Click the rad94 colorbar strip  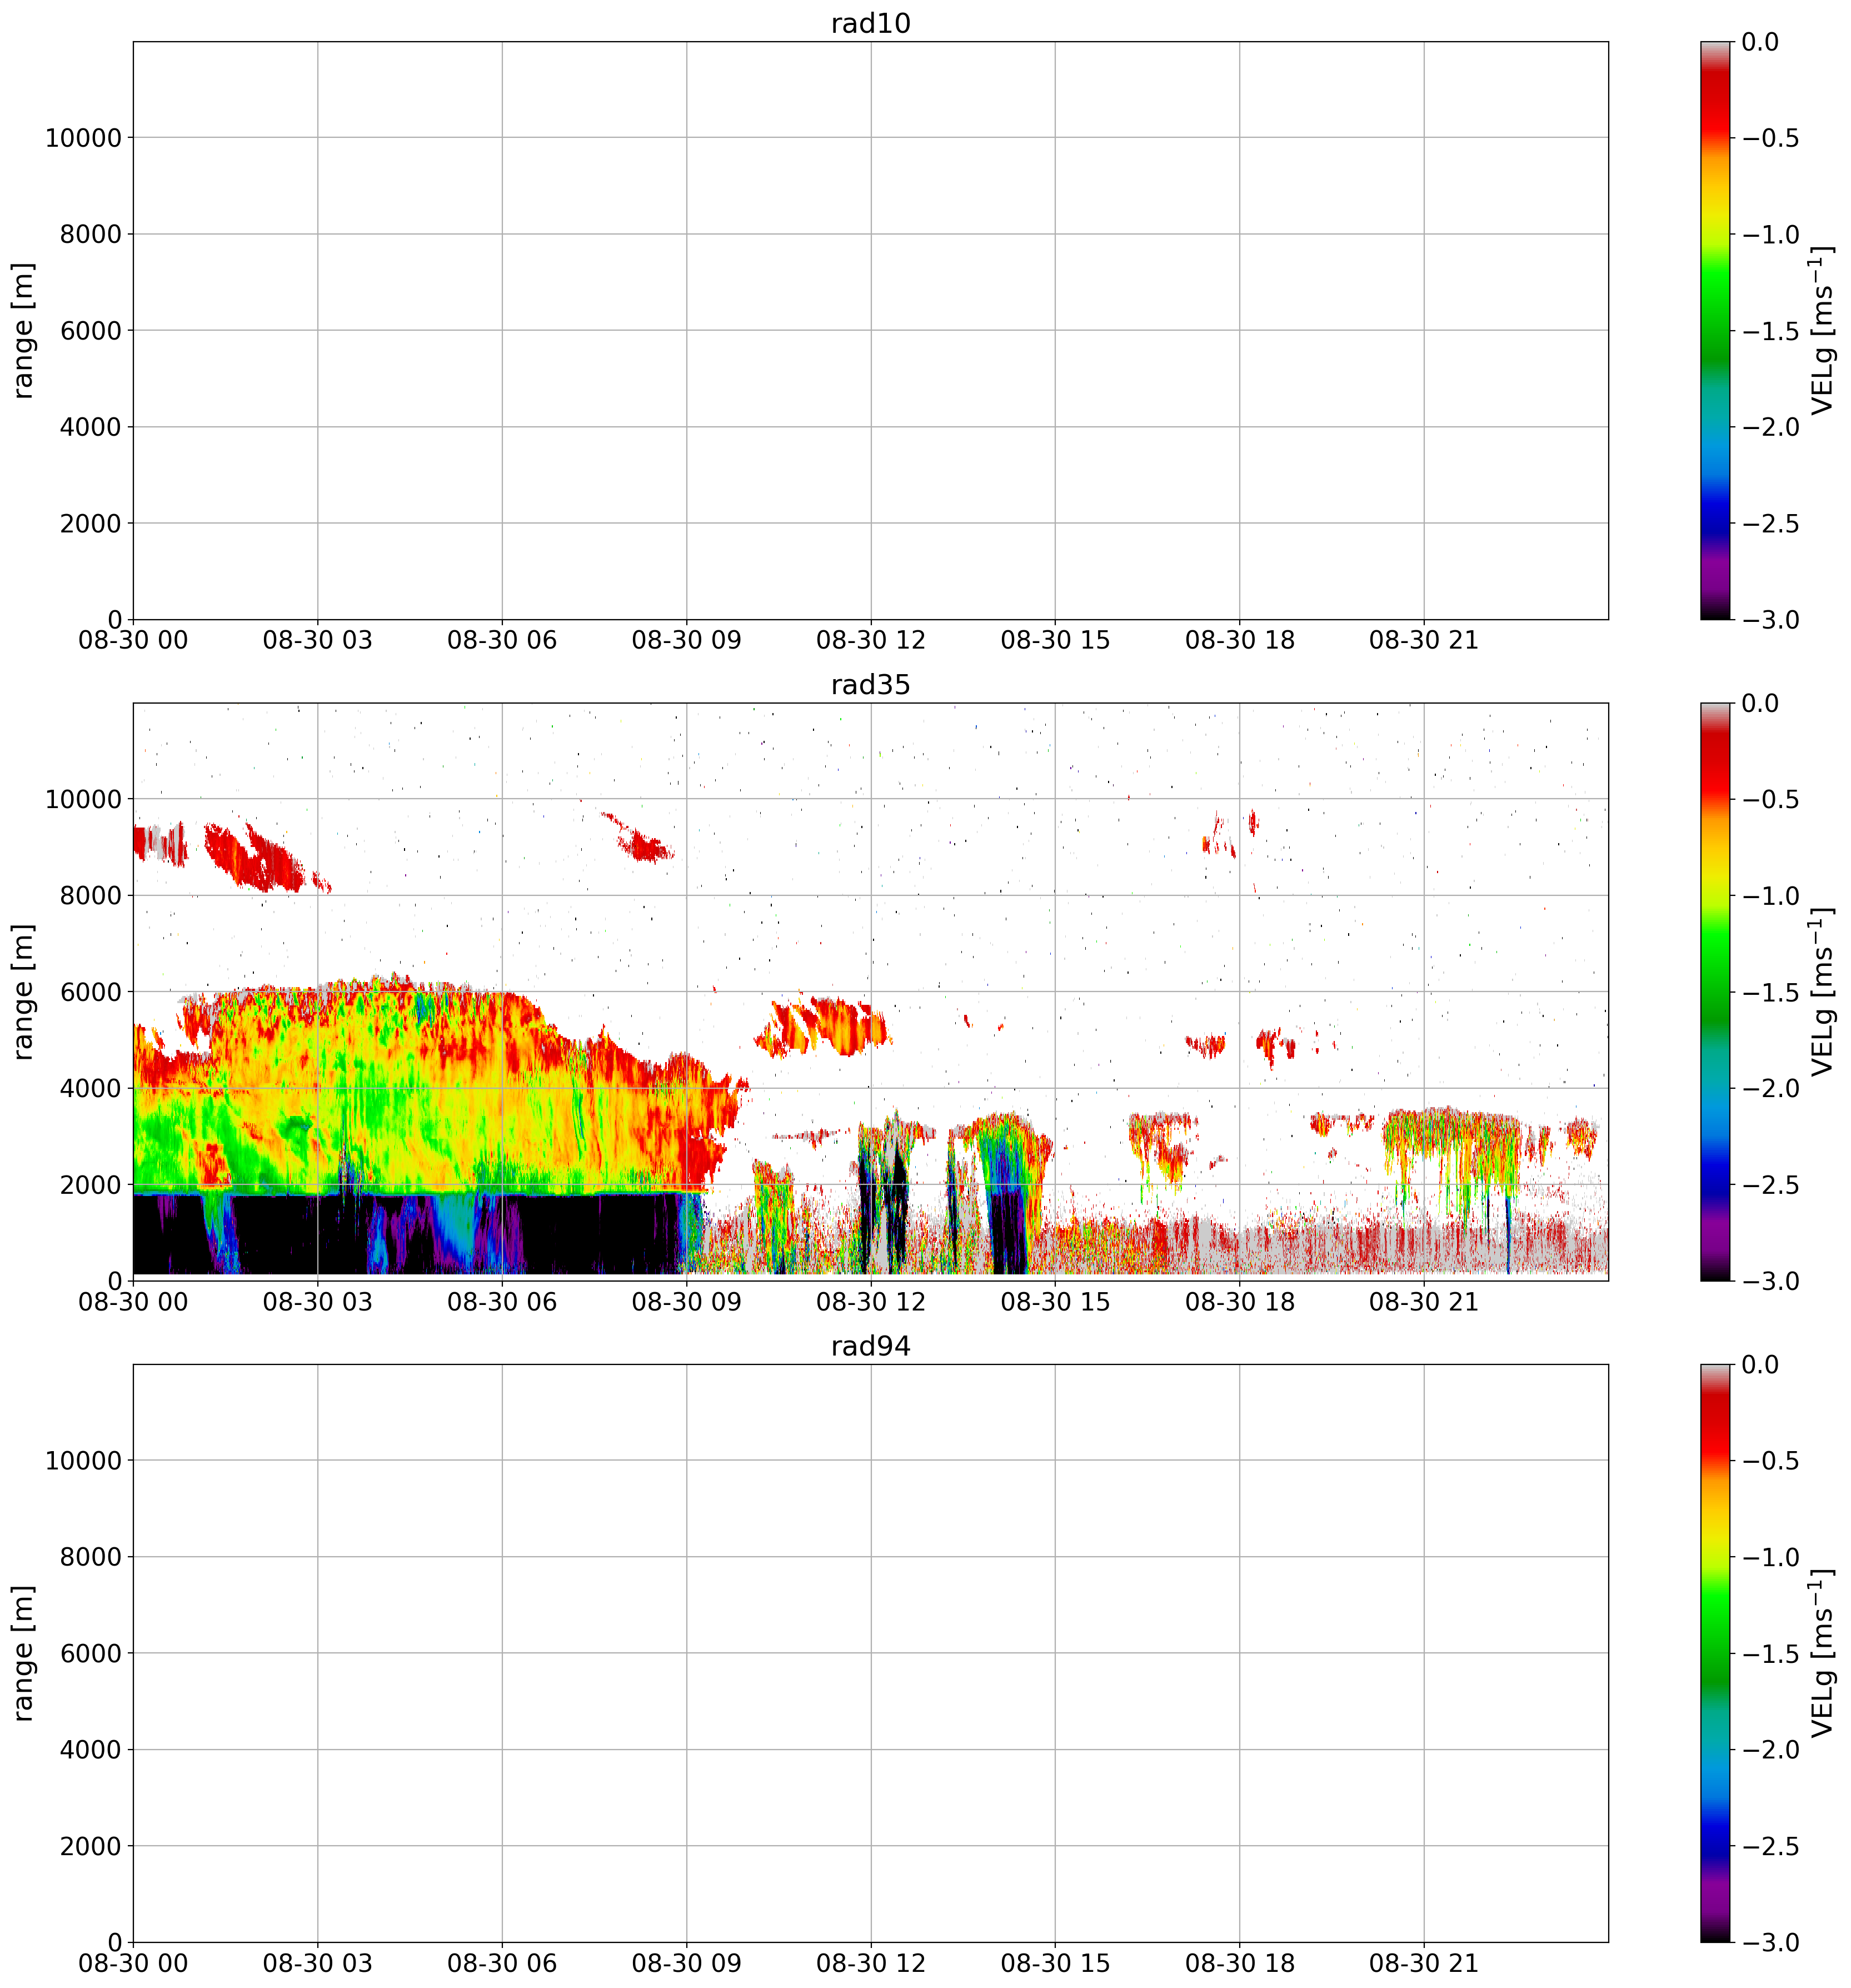coord(1714,1652)
